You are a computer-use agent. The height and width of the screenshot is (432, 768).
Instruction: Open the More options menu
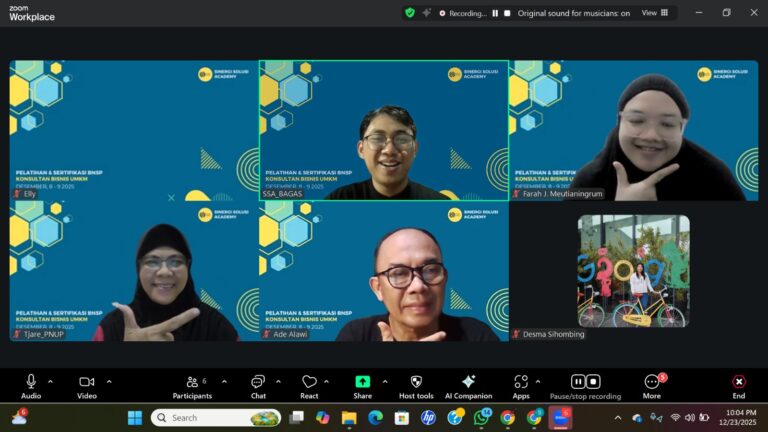coord(652,382)
